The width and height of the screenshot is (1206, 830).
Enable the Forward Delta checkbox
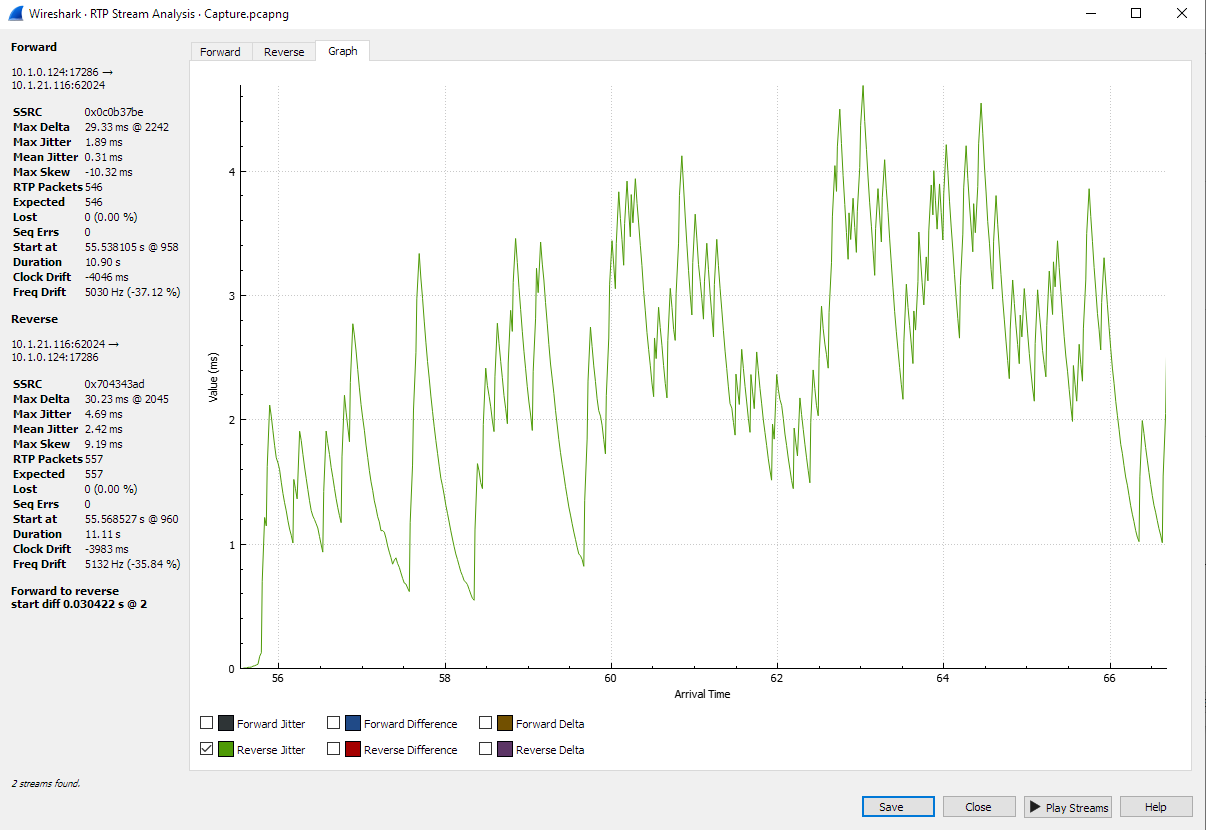point(484,721)
